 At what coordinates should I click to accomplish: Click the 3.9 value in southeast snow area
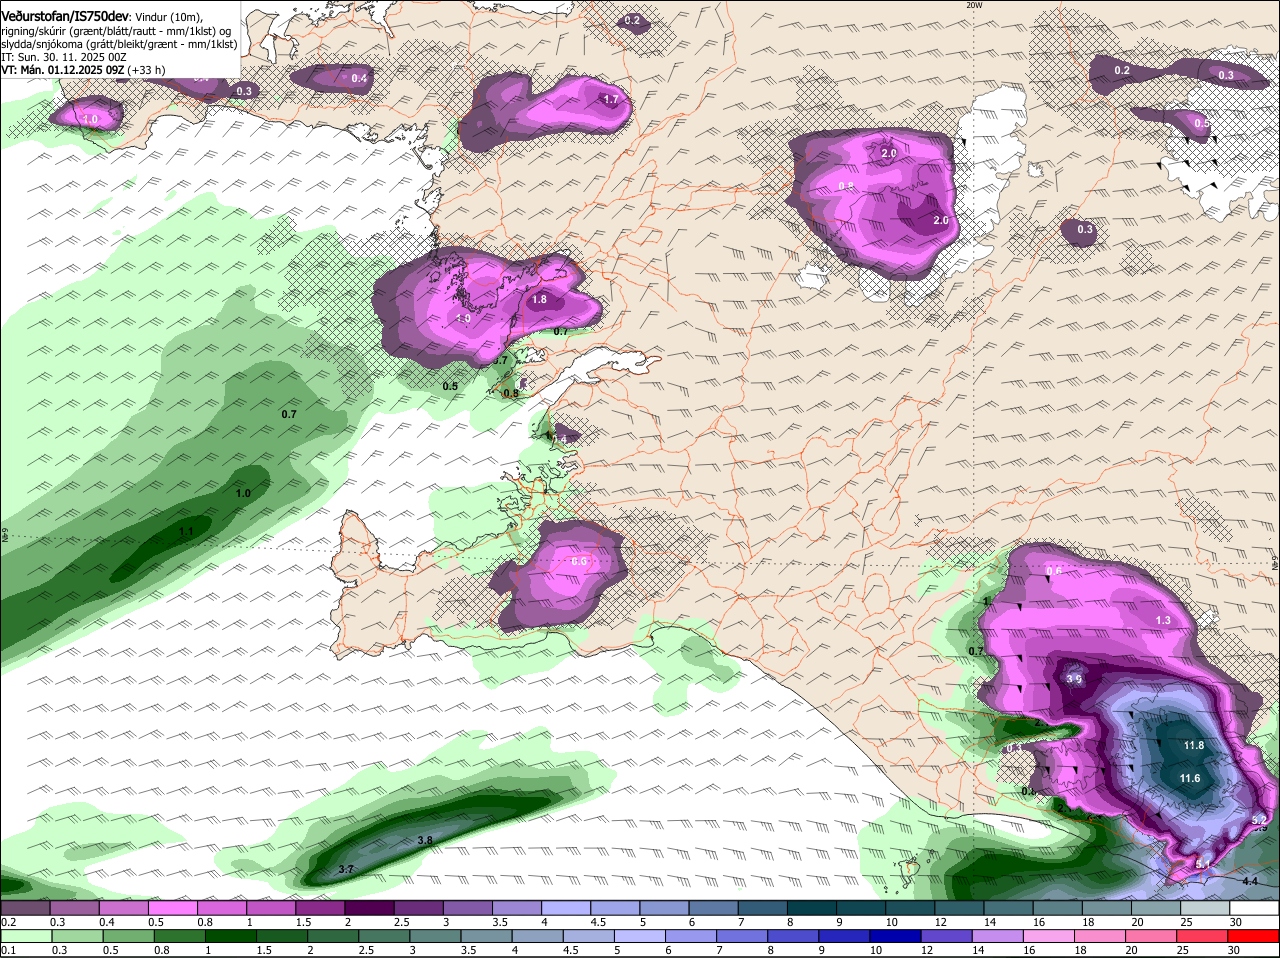pyautogui.click(x=1074, y=679)
